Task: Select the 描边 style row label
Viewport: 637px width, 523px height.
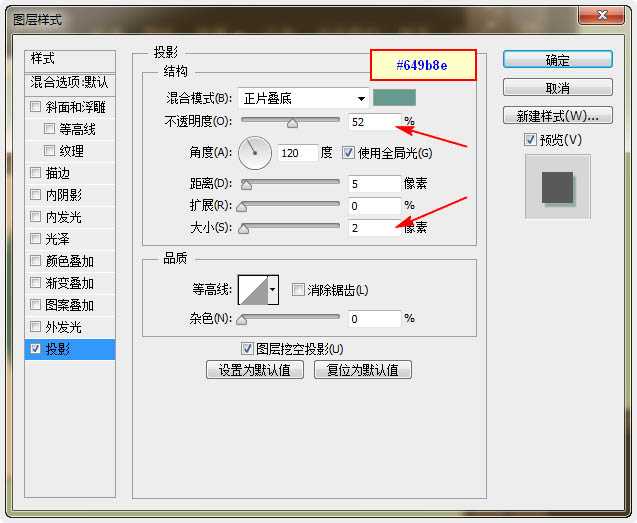Action: pyautogui.click(x=57, y=173)
